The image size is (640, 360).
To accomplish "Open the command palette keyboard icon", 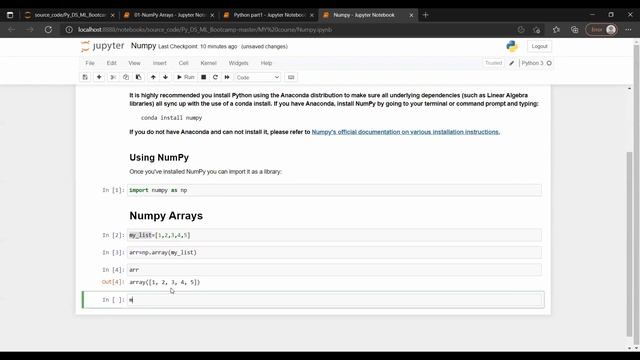I will [x=291, y=77].
